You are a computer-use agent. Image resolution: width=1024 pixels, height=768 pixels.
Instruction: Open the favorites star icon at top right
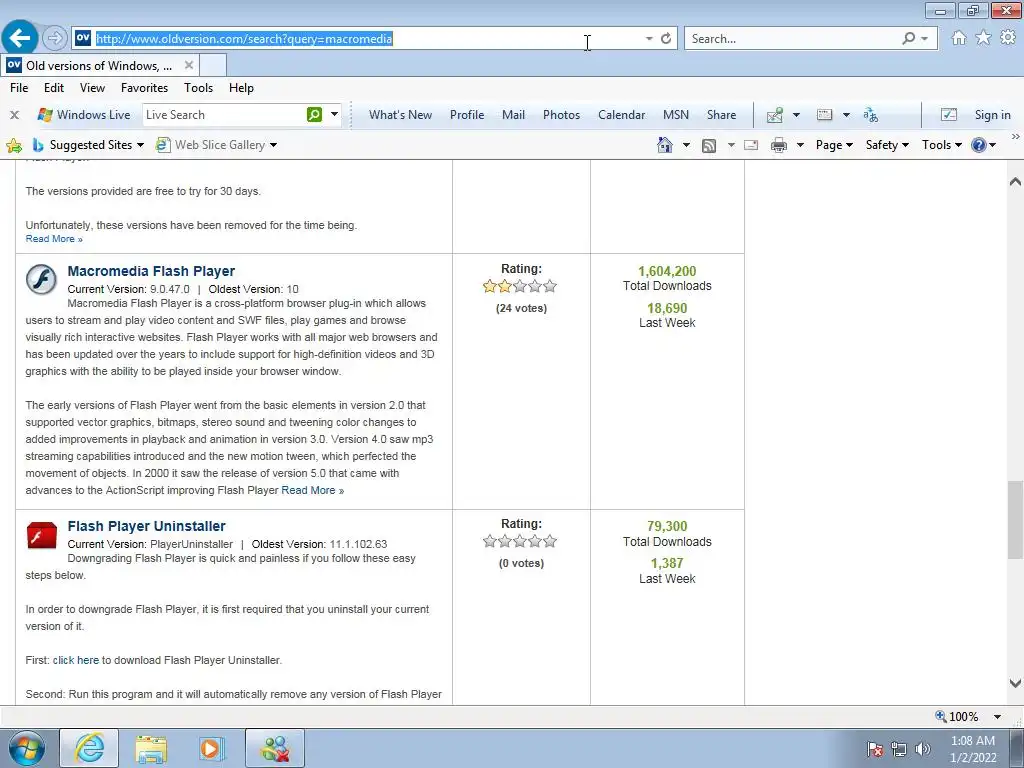click(x=984, y=38)
